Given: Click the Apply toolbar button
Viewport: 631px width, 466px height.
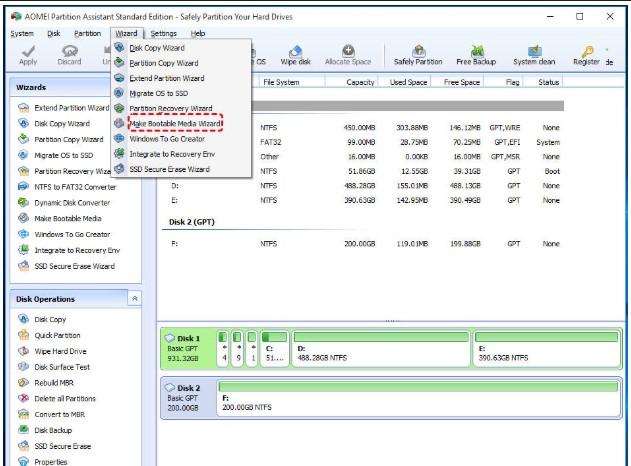Looking at the screenshot, I should tap(28, 55).
